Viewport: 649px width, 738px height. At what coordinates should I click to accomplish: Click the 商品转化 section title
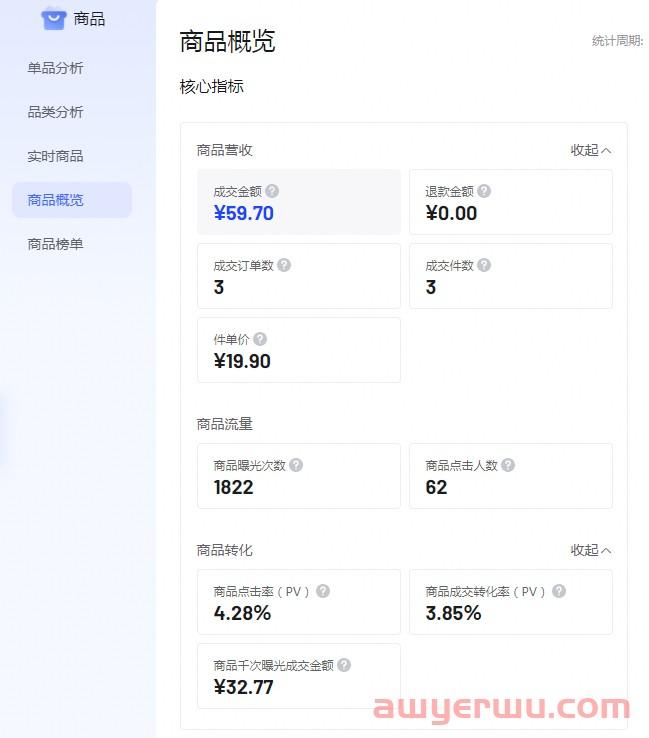[x=224, y=550]
